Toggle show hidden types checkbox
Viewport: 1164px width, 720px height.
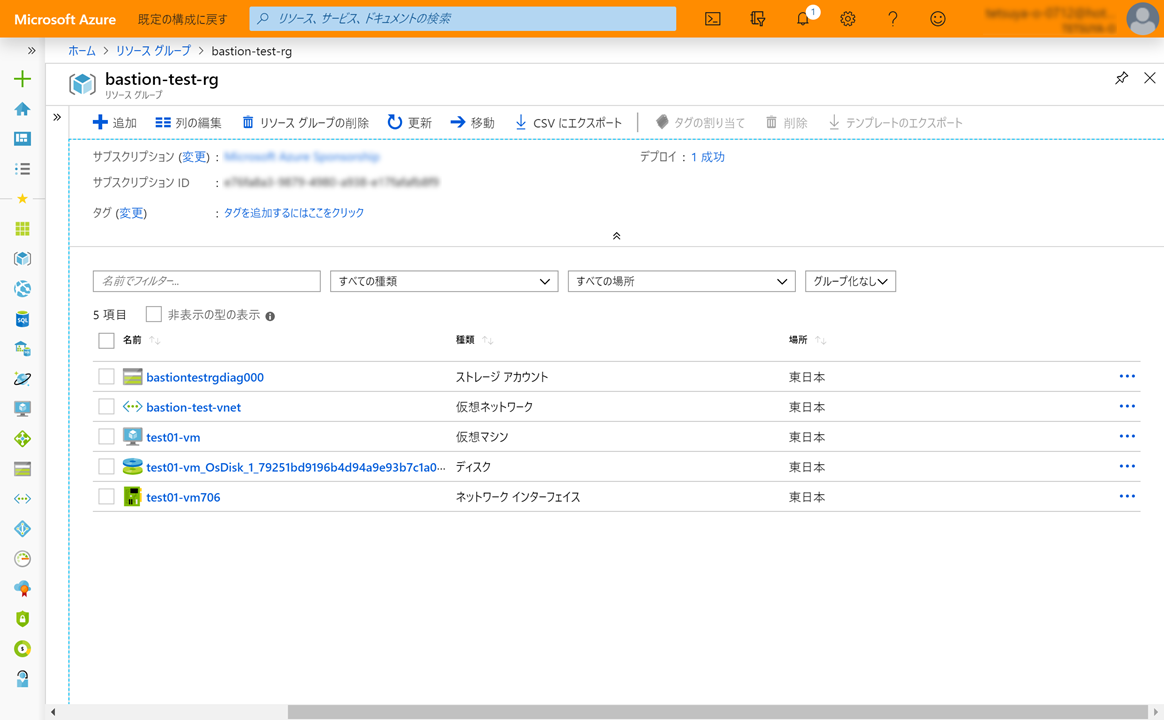point(154,314)
